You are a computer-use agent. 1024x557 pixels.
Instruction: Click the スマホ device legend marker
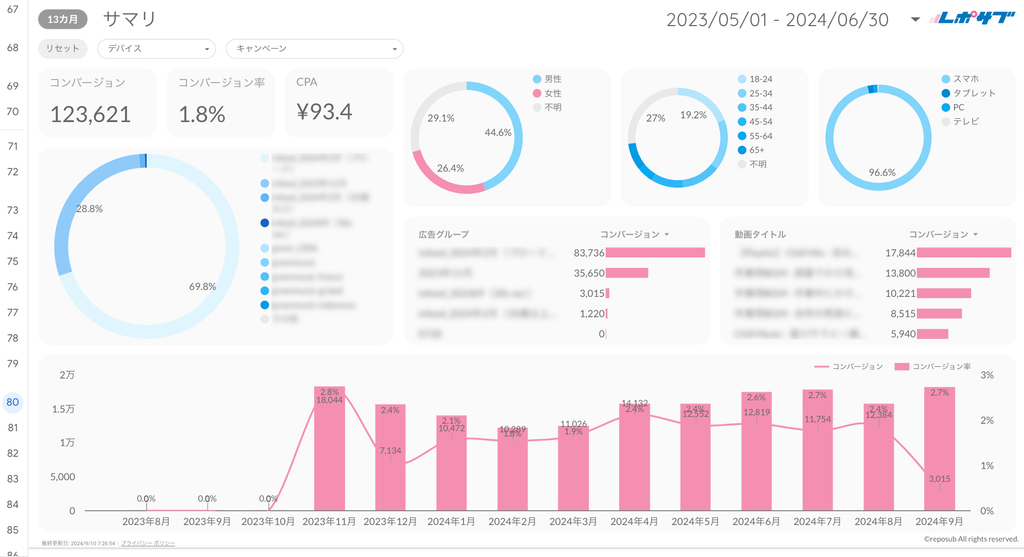point(945,78)
